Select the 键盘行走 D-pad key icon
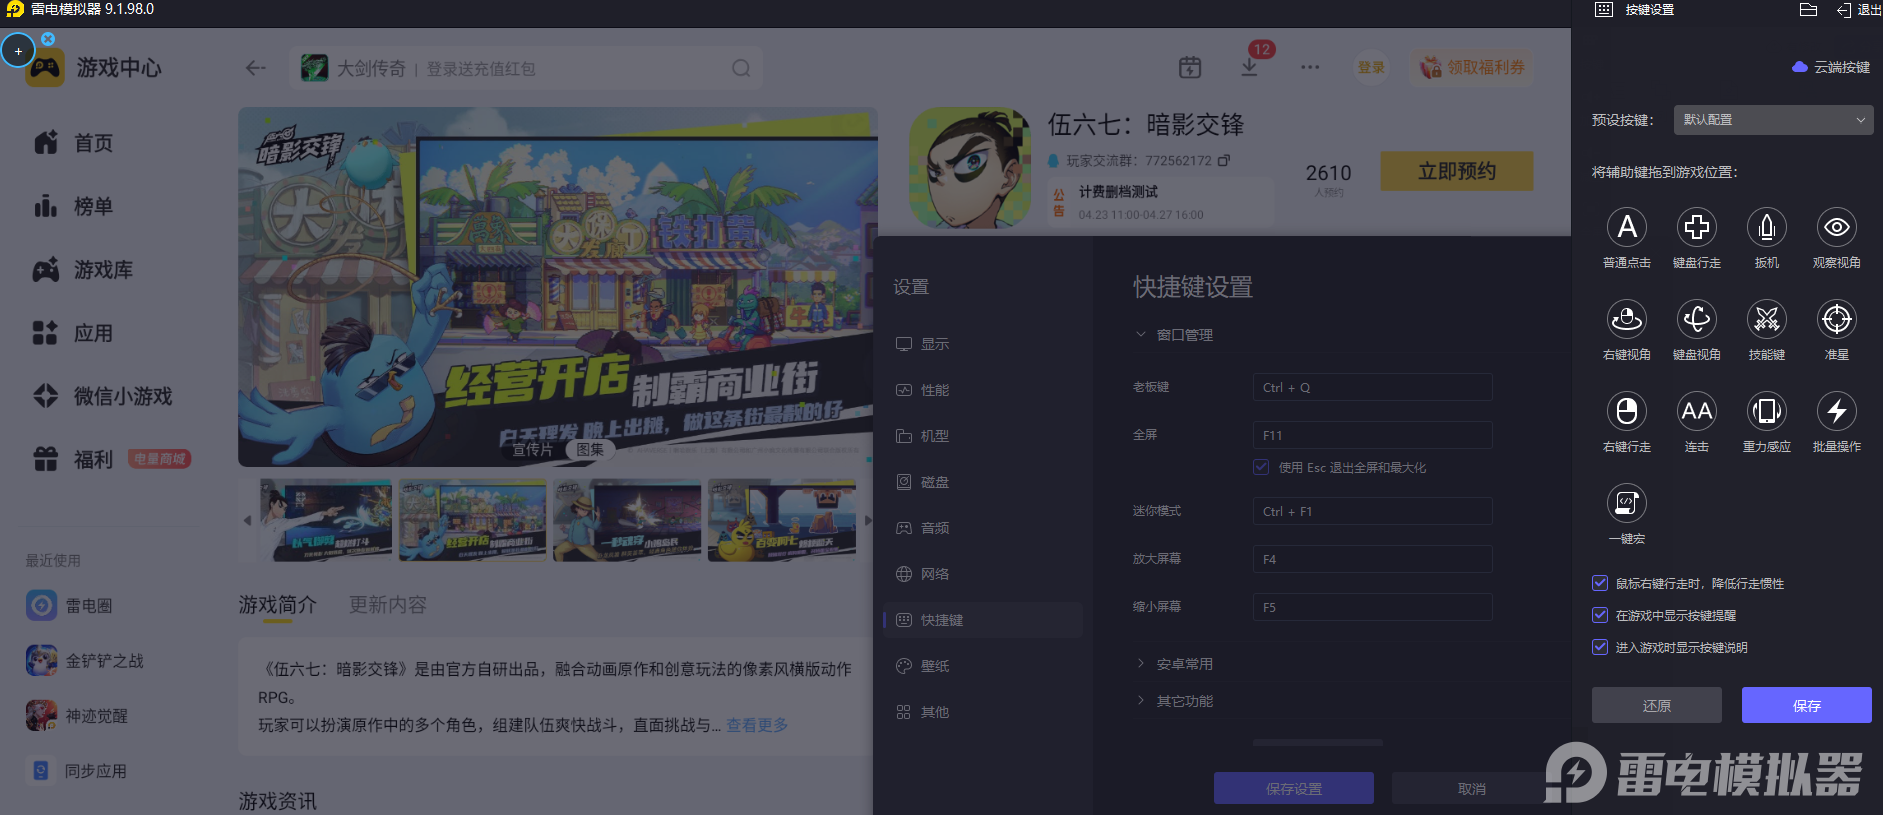This screenshot has height=815, width=1883. [1697, 227]
